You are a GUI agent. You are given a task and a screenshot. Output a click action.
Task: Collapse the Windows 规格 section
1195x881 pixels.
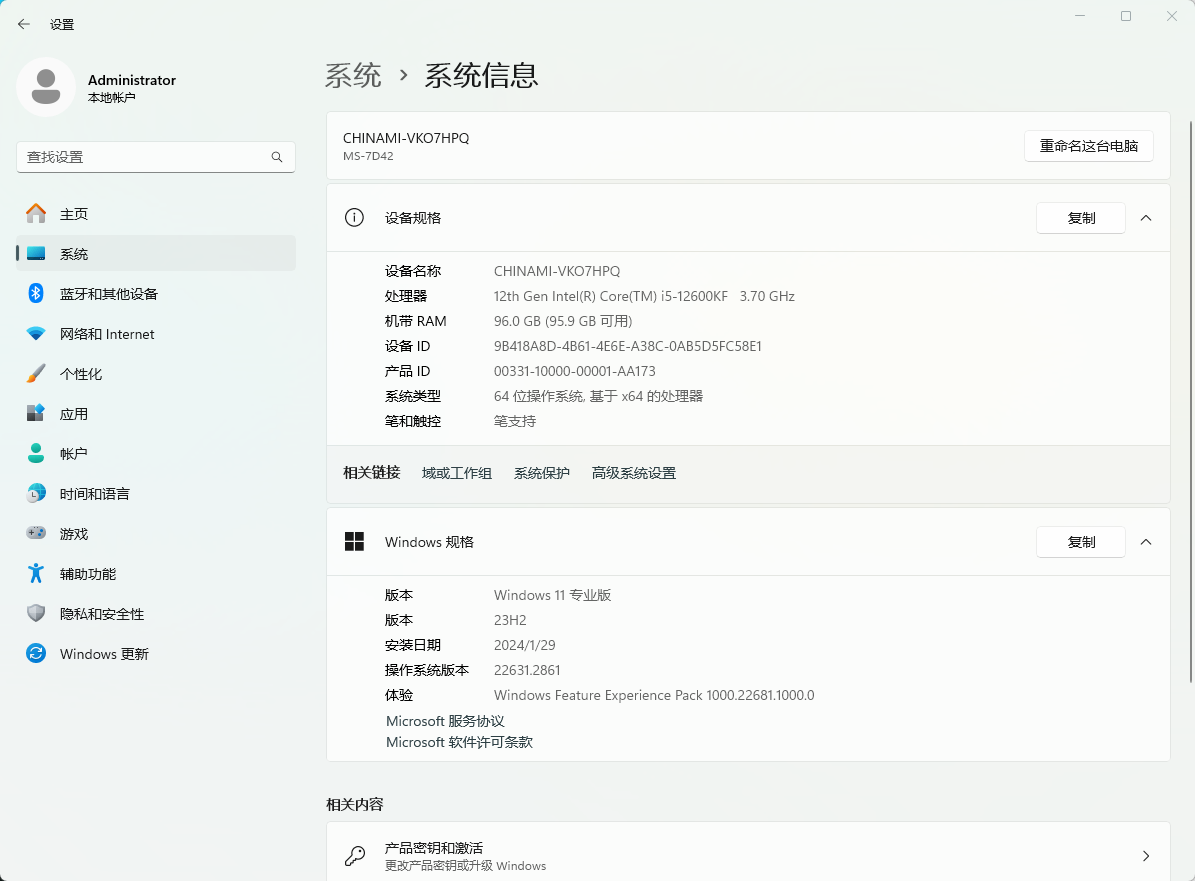tap(1145, 542)
